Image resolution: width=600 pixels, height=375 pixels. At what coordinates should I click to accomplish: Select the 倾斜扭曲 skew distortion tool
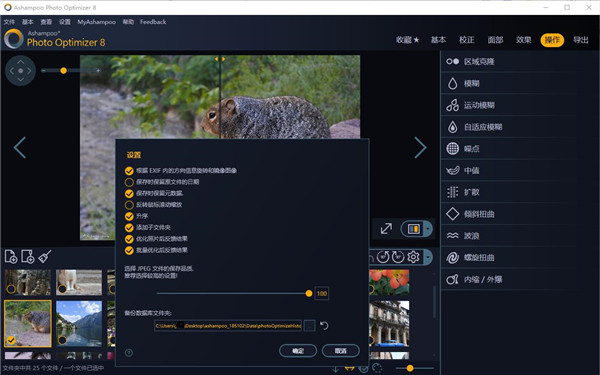(509, 214)
